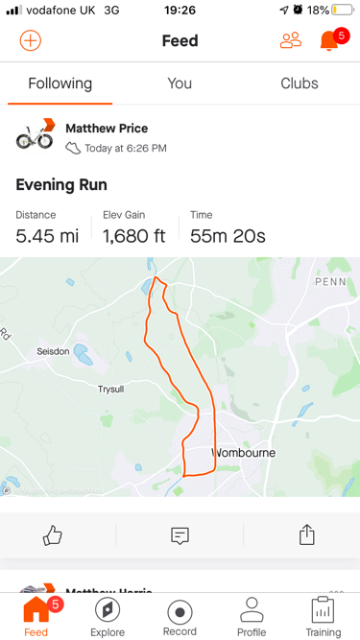Open the Profile tab
Viewport: 360px width, 640px height.
(251, 616)
